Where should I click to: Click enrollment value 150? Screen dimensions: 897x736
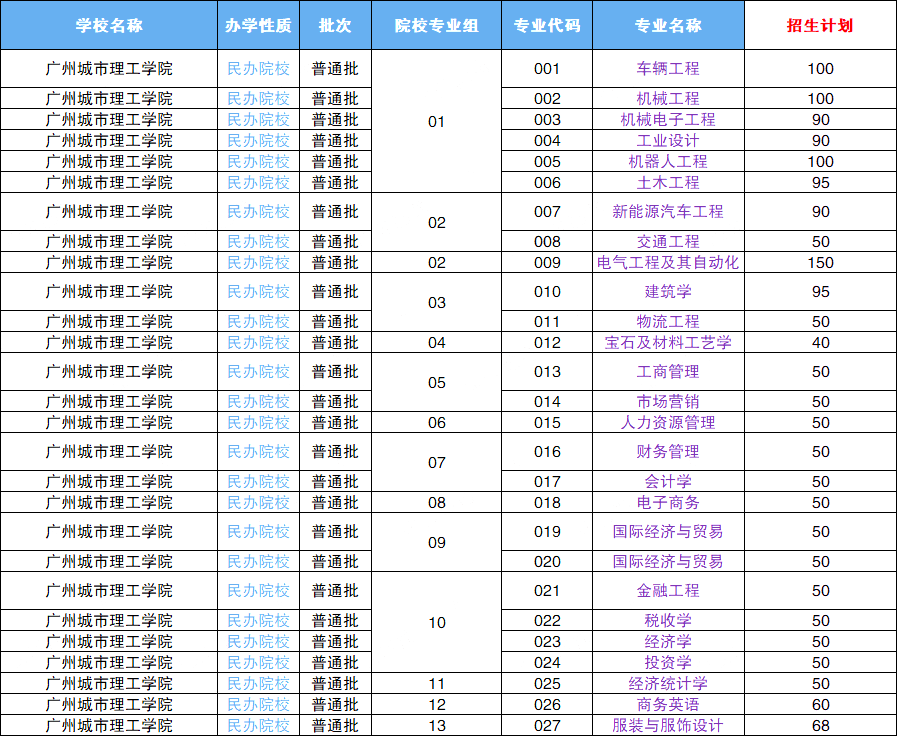point(820,262)
